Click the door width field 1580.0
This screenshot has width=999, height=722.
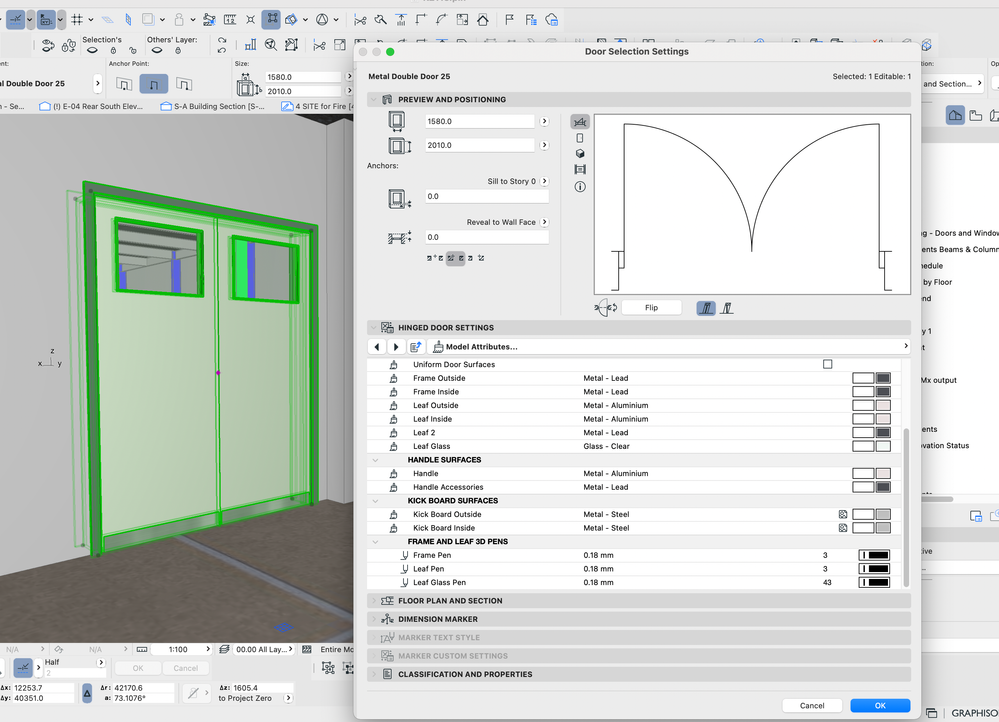pyautogui.click(x=479, y=121)
